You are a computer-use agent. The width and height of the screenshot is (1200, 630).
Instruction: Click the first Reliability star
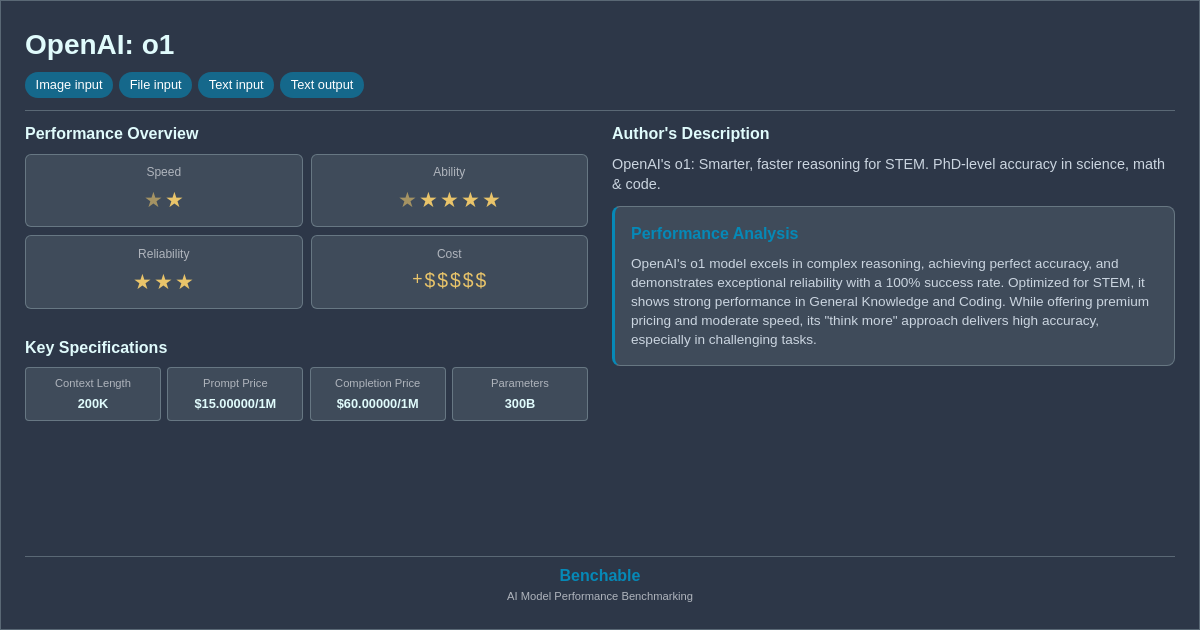pyautogui.click(x=142, y=281)
